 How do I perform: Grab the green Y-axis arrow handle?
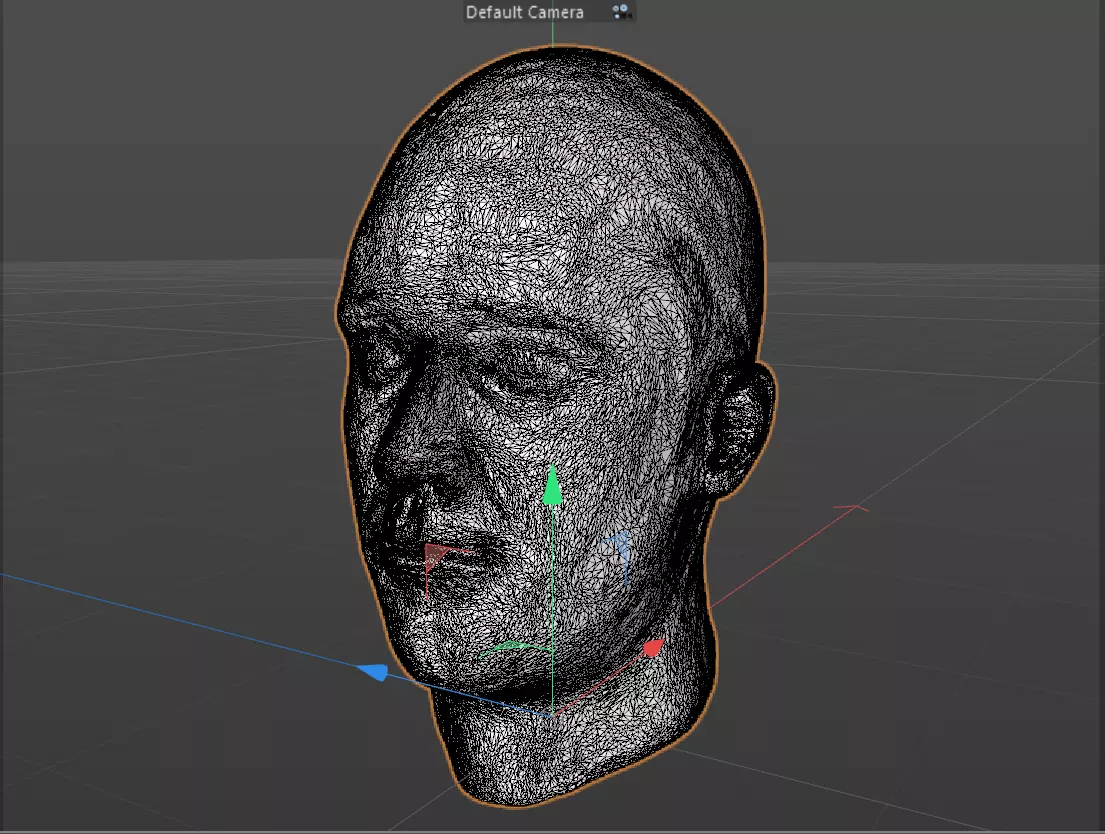point(552,486)
